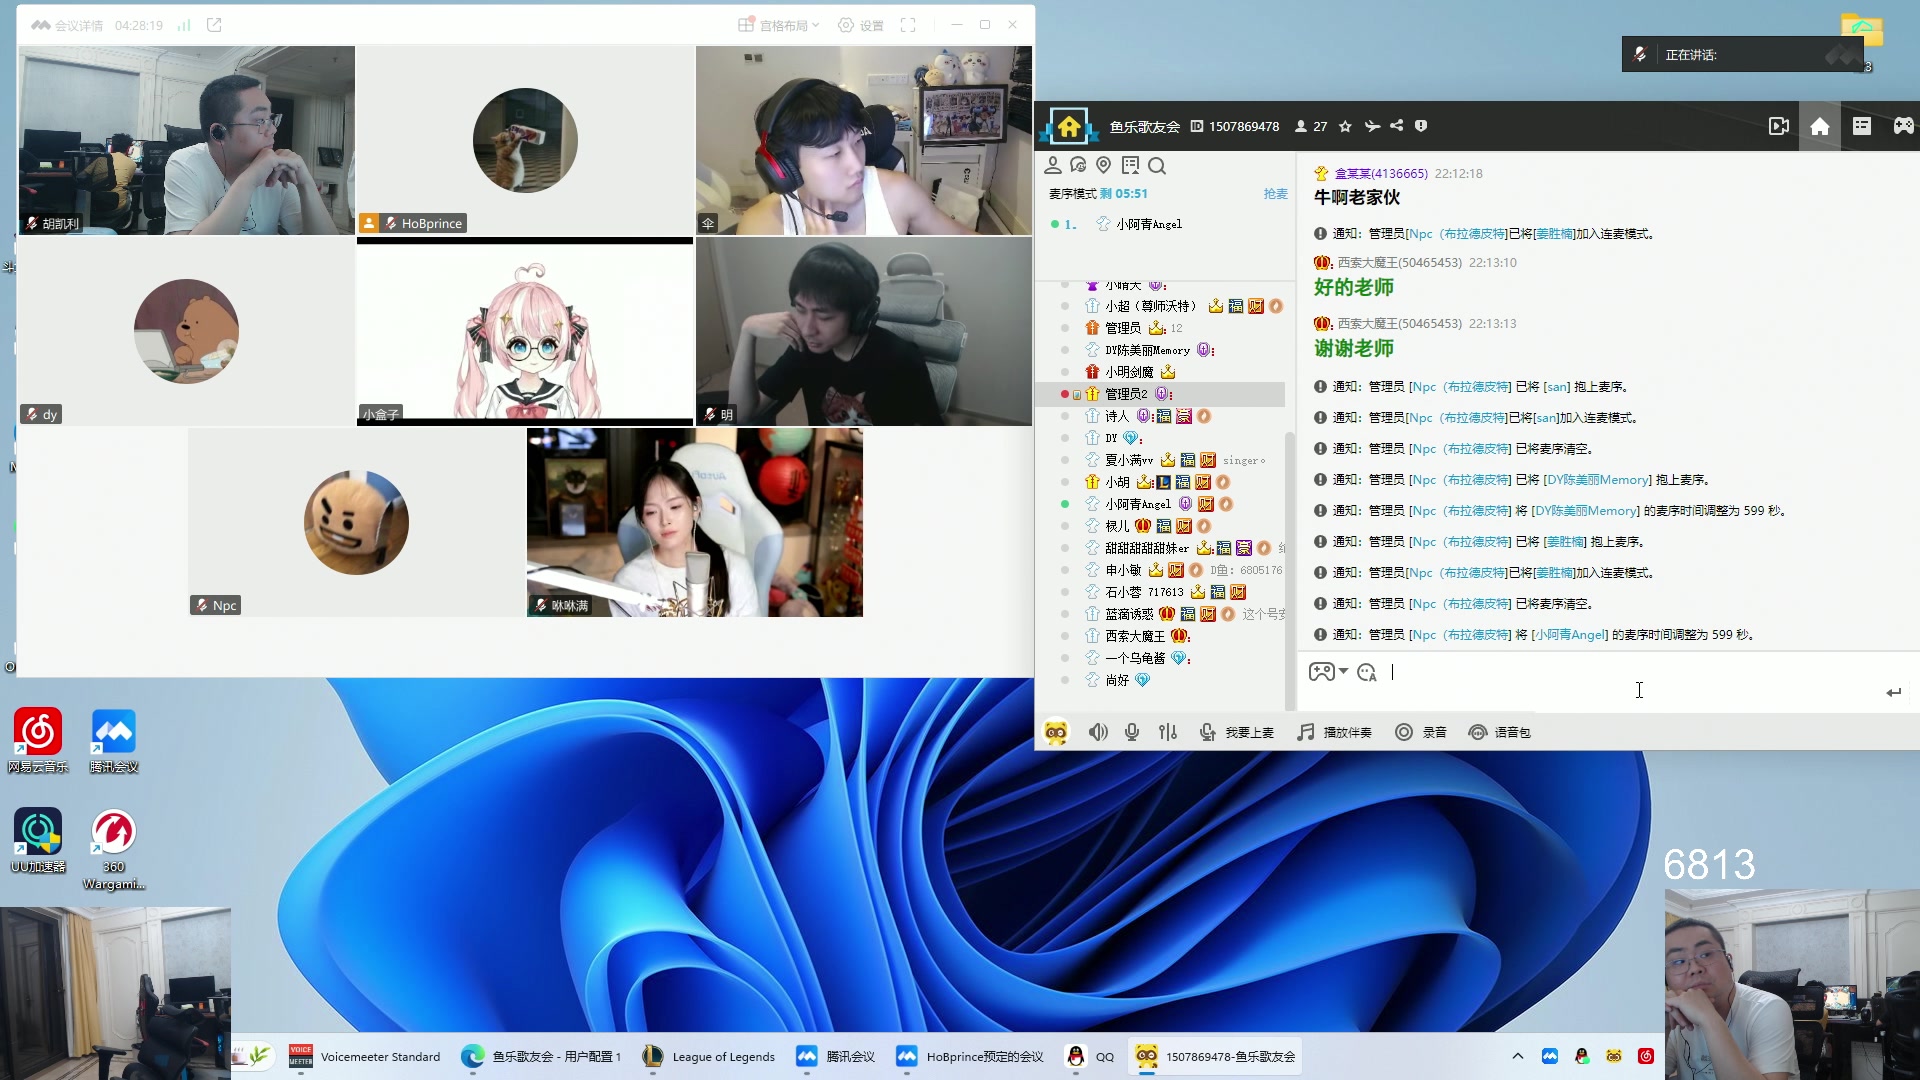Open the audio mixer sliders icon

(1168, 733)
